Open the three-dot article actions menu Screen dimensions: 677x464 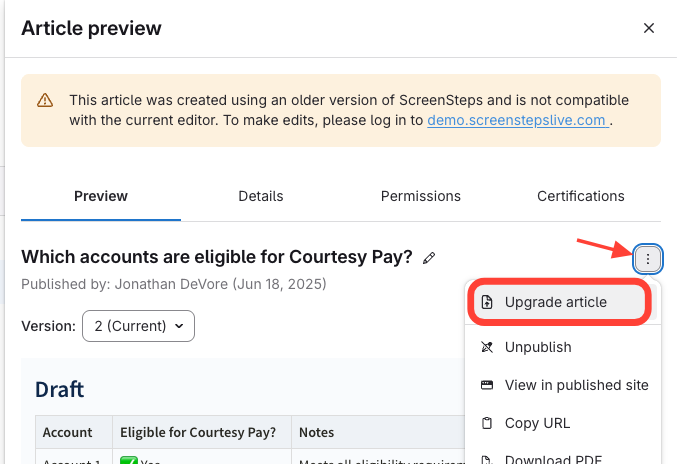(x=648, y=259)
